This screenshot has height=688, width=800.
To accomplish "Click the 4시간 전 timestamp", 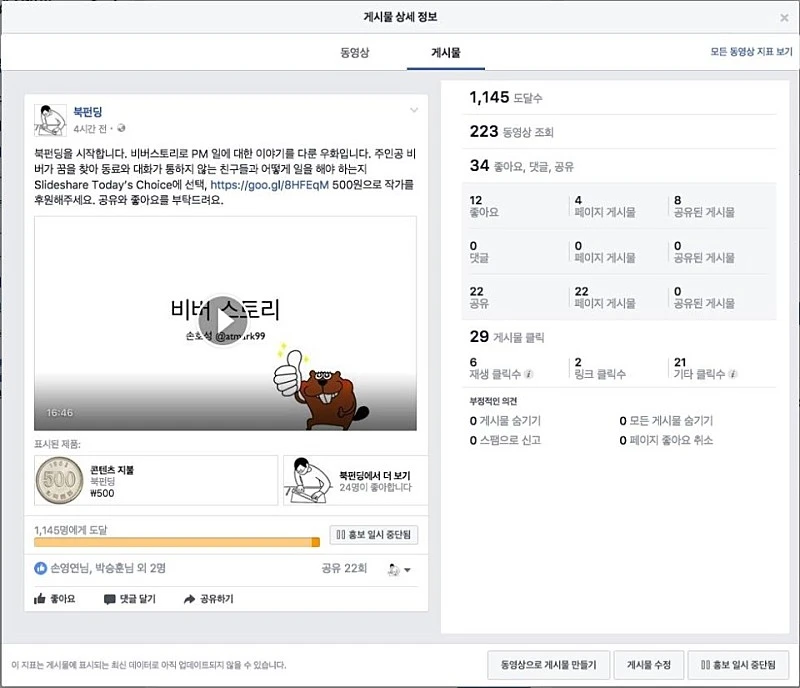I will [90, 129].
